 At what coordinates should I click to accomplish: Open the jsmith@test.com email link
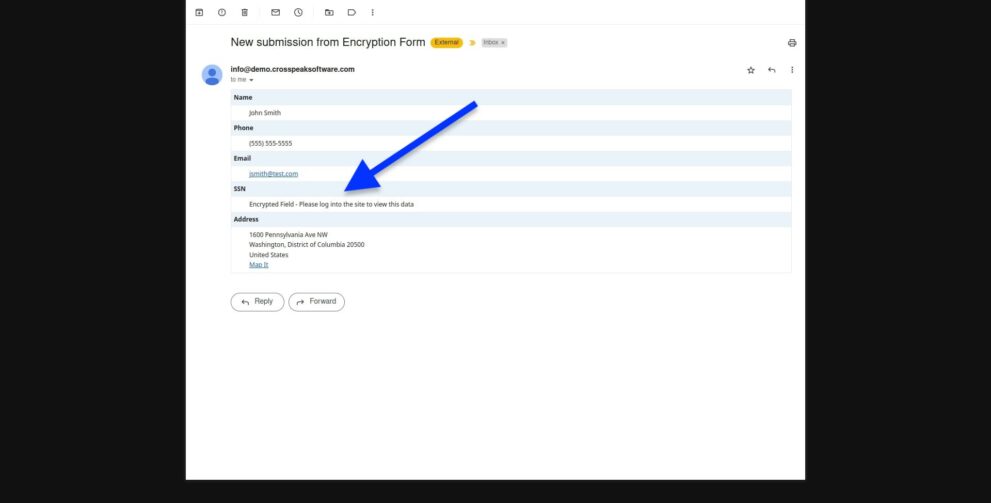pos(273,174)
